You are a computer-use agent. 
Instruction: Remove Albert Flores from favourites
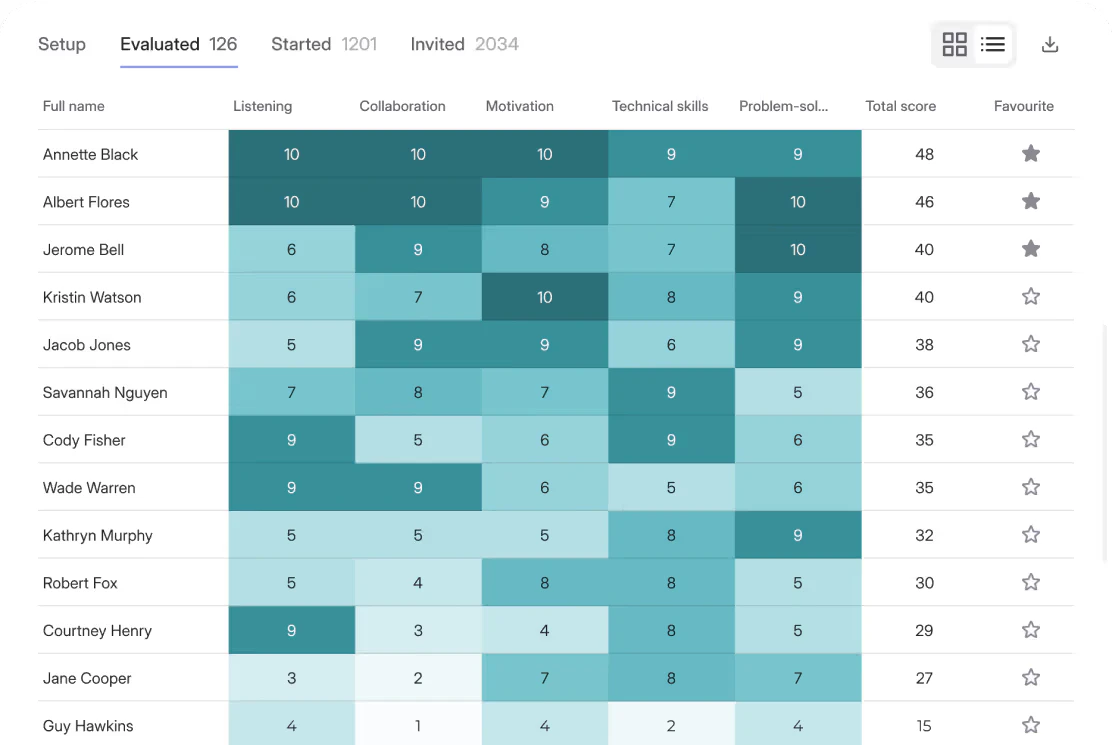pos(1031,202)
